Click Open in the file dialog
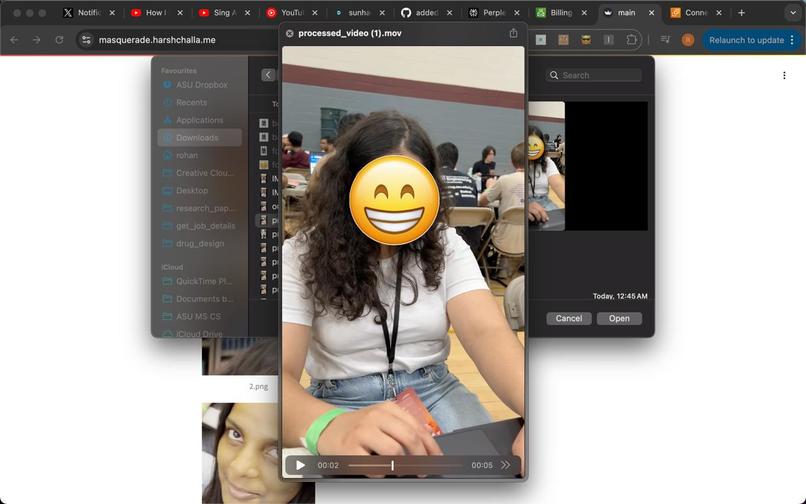The height and width of the screenshot is (504, 806). (619, 318)
